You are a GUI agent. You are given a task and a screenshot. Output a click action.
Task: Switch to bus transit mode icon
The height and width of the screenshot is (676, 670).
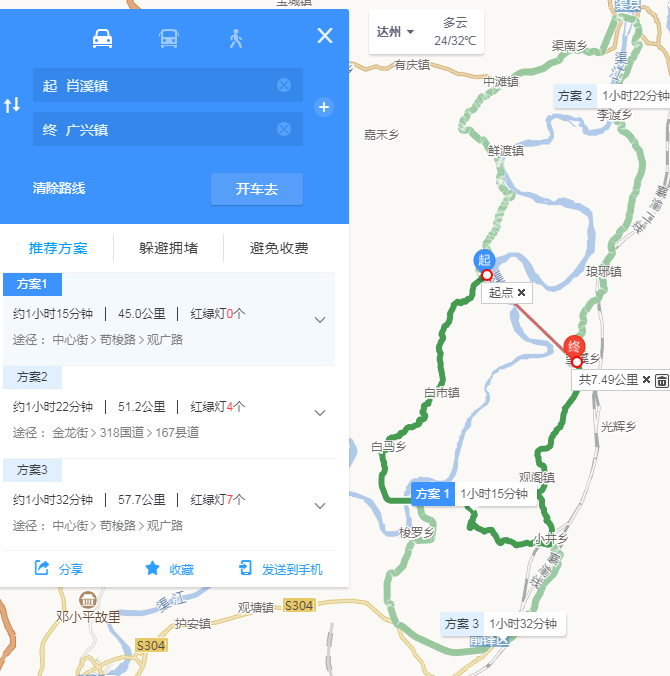[x=169, y=38]
